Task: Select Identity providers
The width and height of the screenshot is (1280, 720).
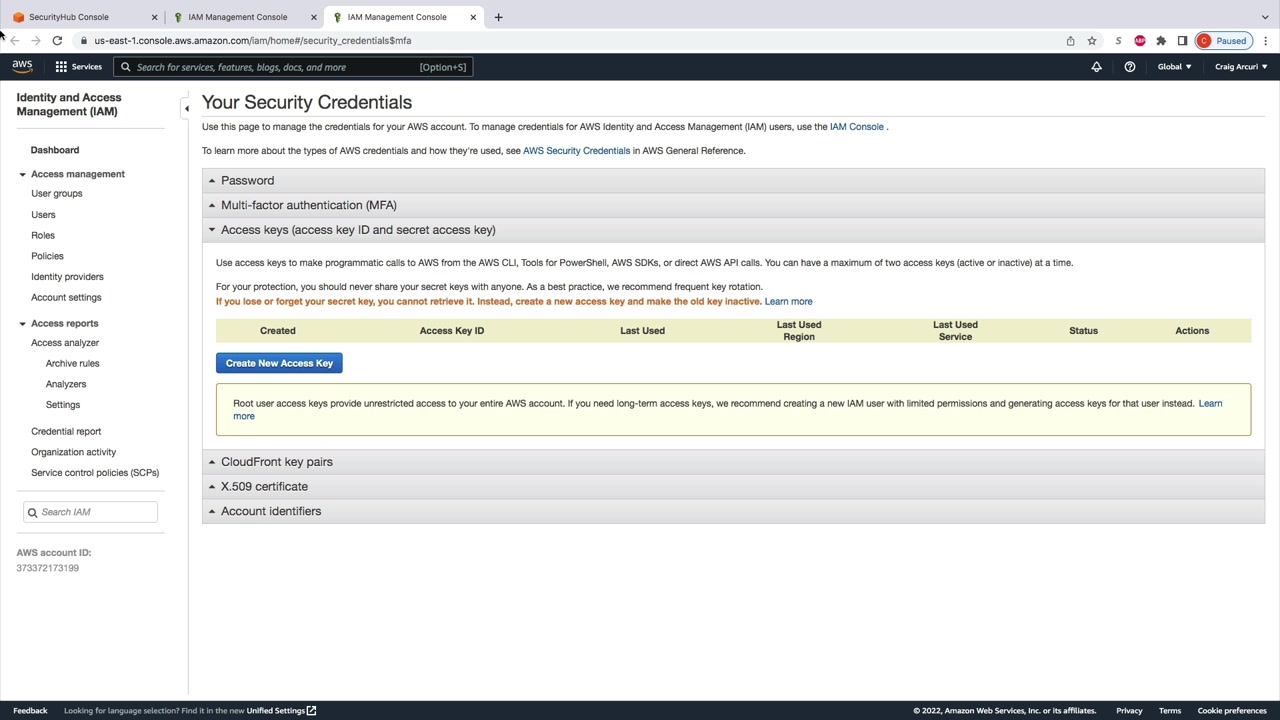Action: 67,277
